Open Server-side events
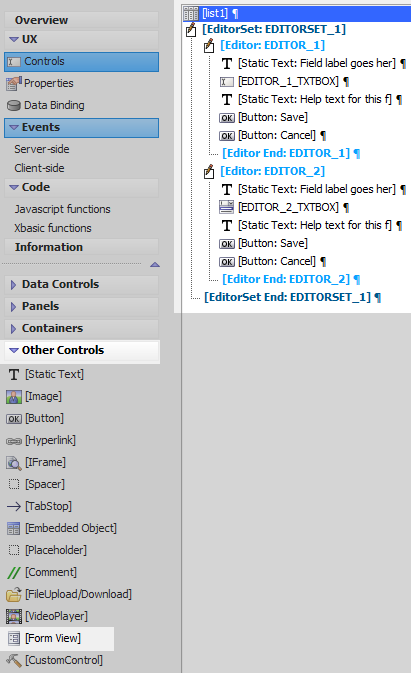Image resolution: width=411 pixels, height=673 pixels. click(42, 149)
